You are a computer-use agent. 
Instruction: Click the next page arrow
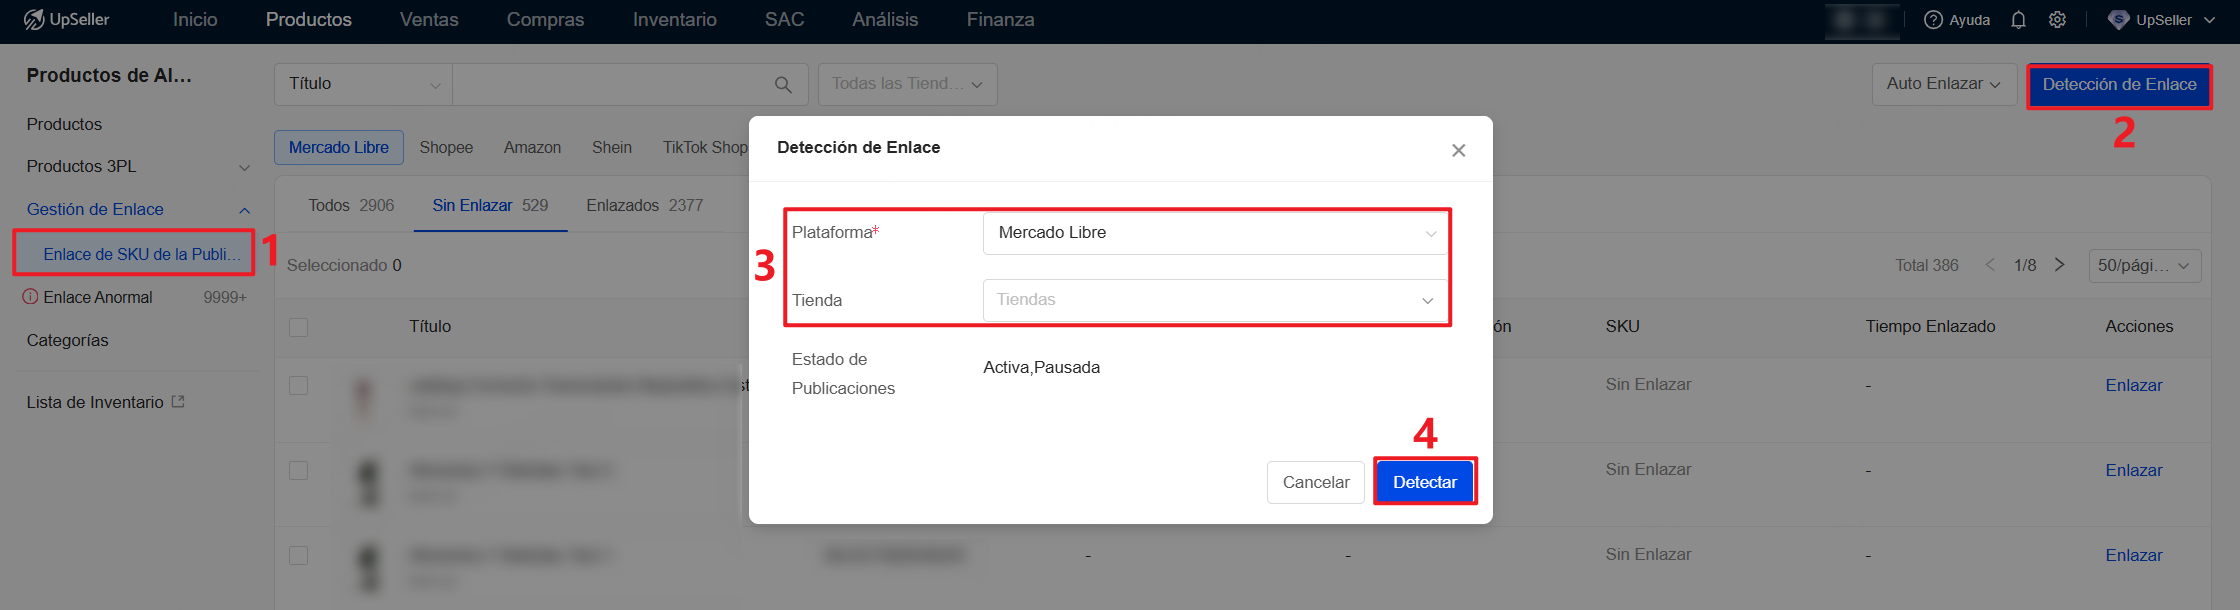click(2060, 264)
